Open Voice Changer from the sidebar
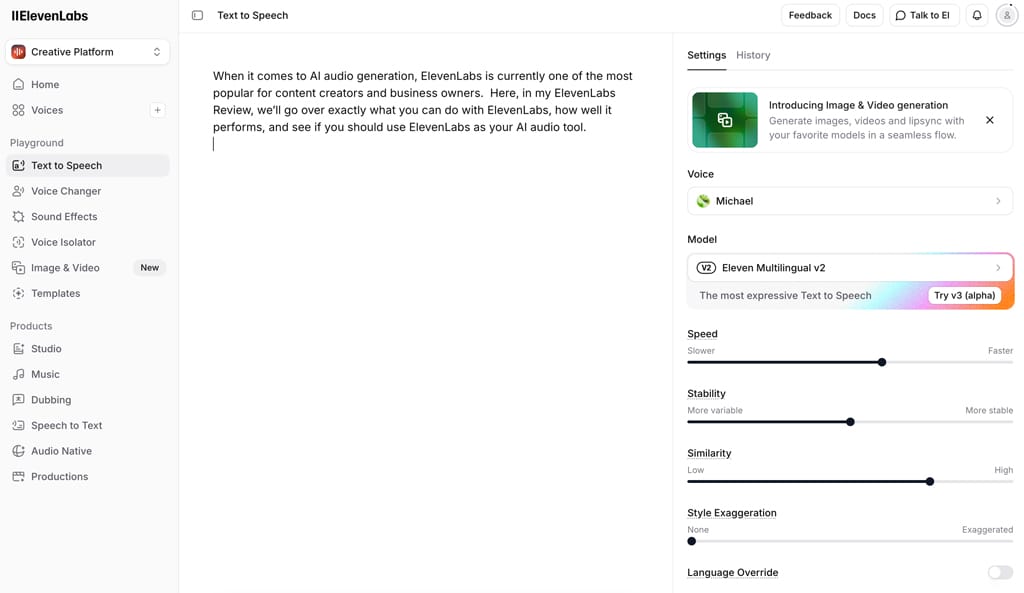Image resolution: width=1024 pixels, height=593 pixels. click(x=66, y=191)
